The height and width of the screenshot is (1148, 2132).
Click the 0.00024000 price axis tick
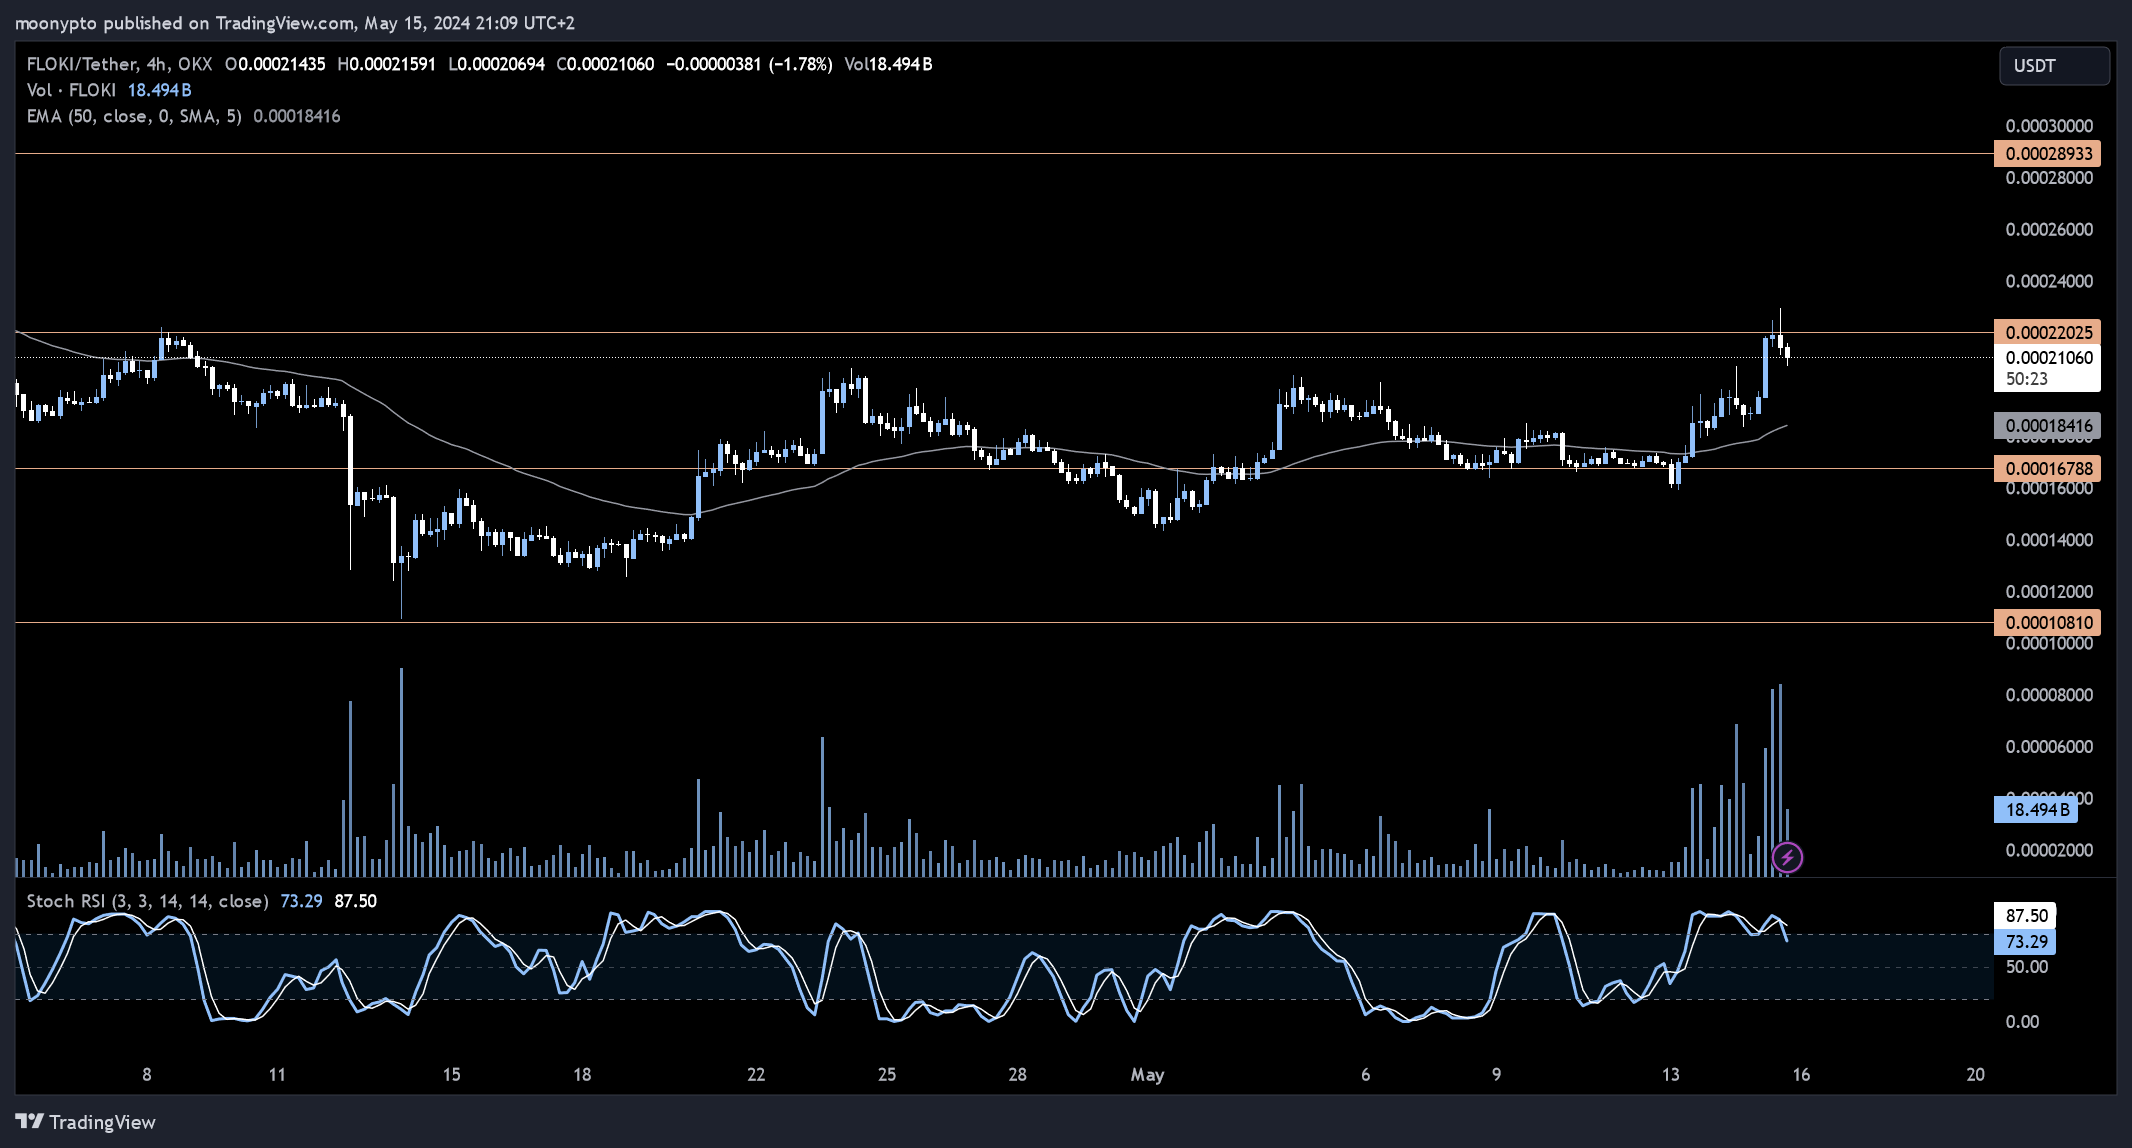(x=2049, y=281)
